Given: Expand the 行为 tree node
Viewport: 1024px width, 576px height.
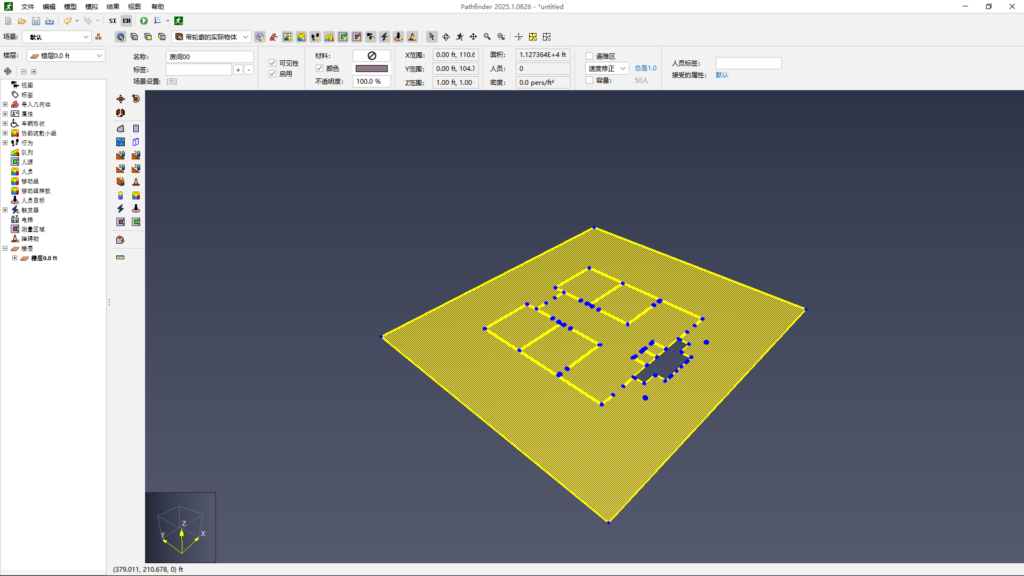Looking at the screenshot, I should click(x=5, y=143).
